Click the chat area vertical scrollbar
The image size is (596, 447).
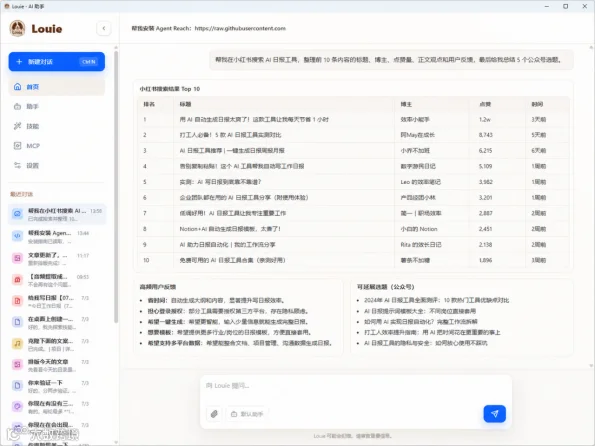pyautogui.click(x=591, y=207)
